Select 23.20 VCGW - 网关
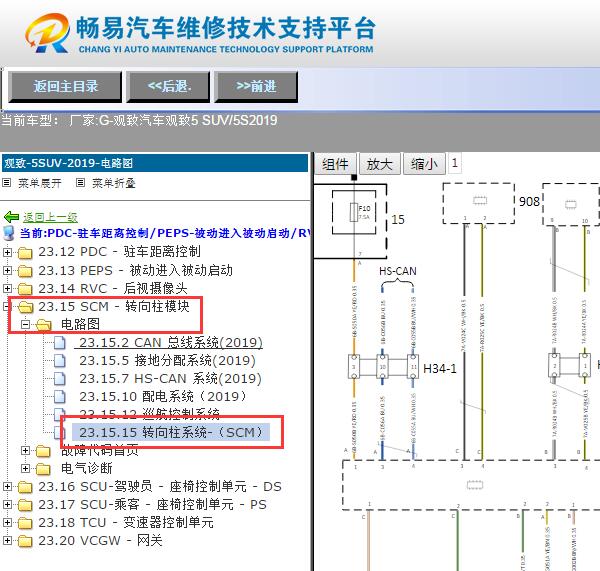 pyautogui.click(x=100, y=540)
